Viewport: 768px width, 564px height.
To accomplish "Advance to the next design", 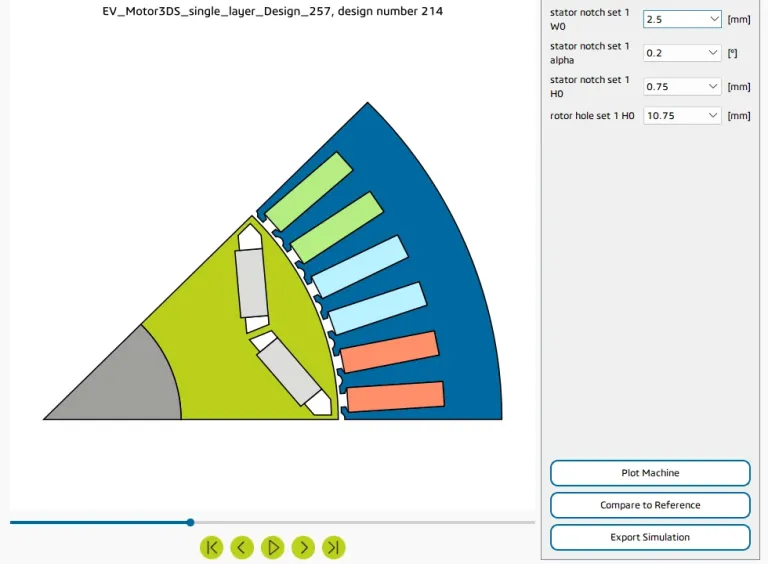I will click(303, 547).
